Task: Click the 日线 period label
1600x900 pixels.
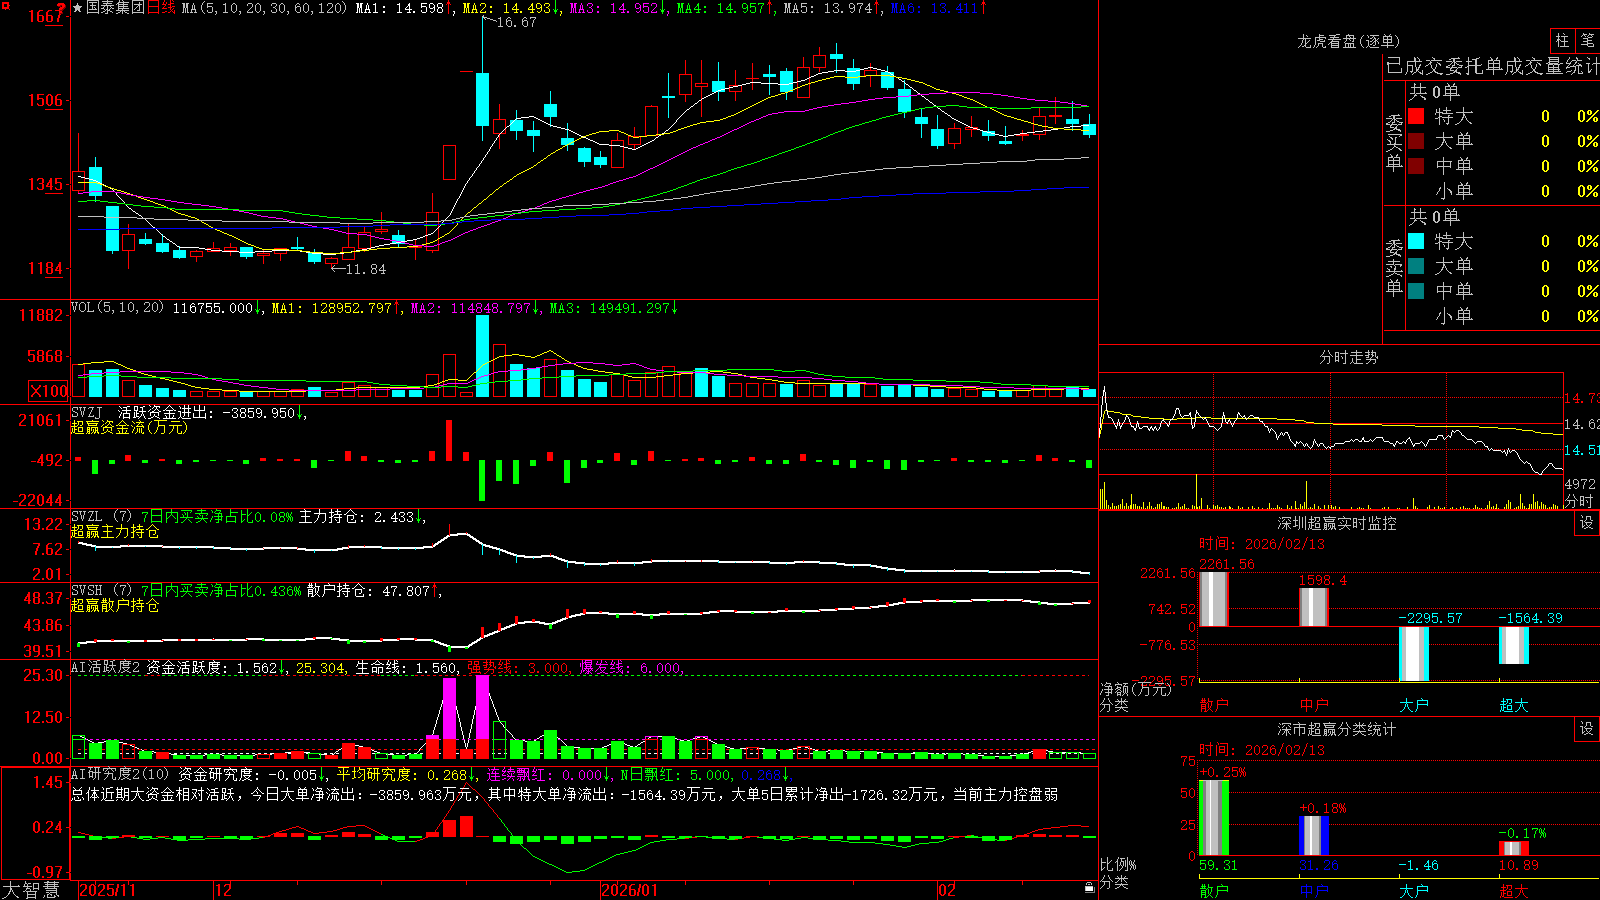Action: (x=161, y=8)
